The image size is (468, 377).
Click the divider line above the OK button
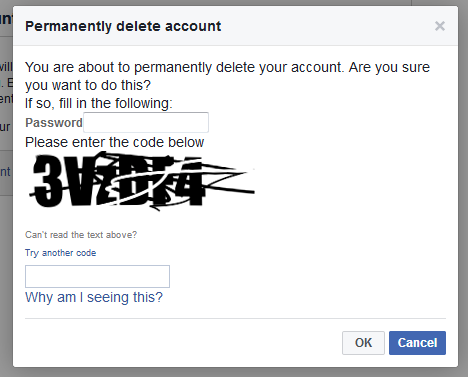(235, 318)
